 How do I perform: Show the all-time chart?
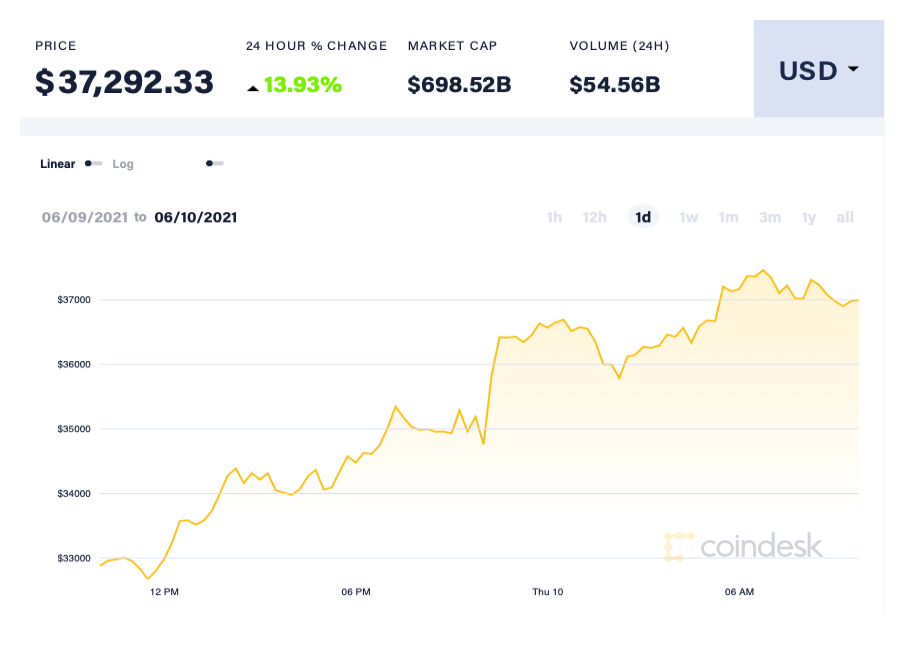click(844, 217)
